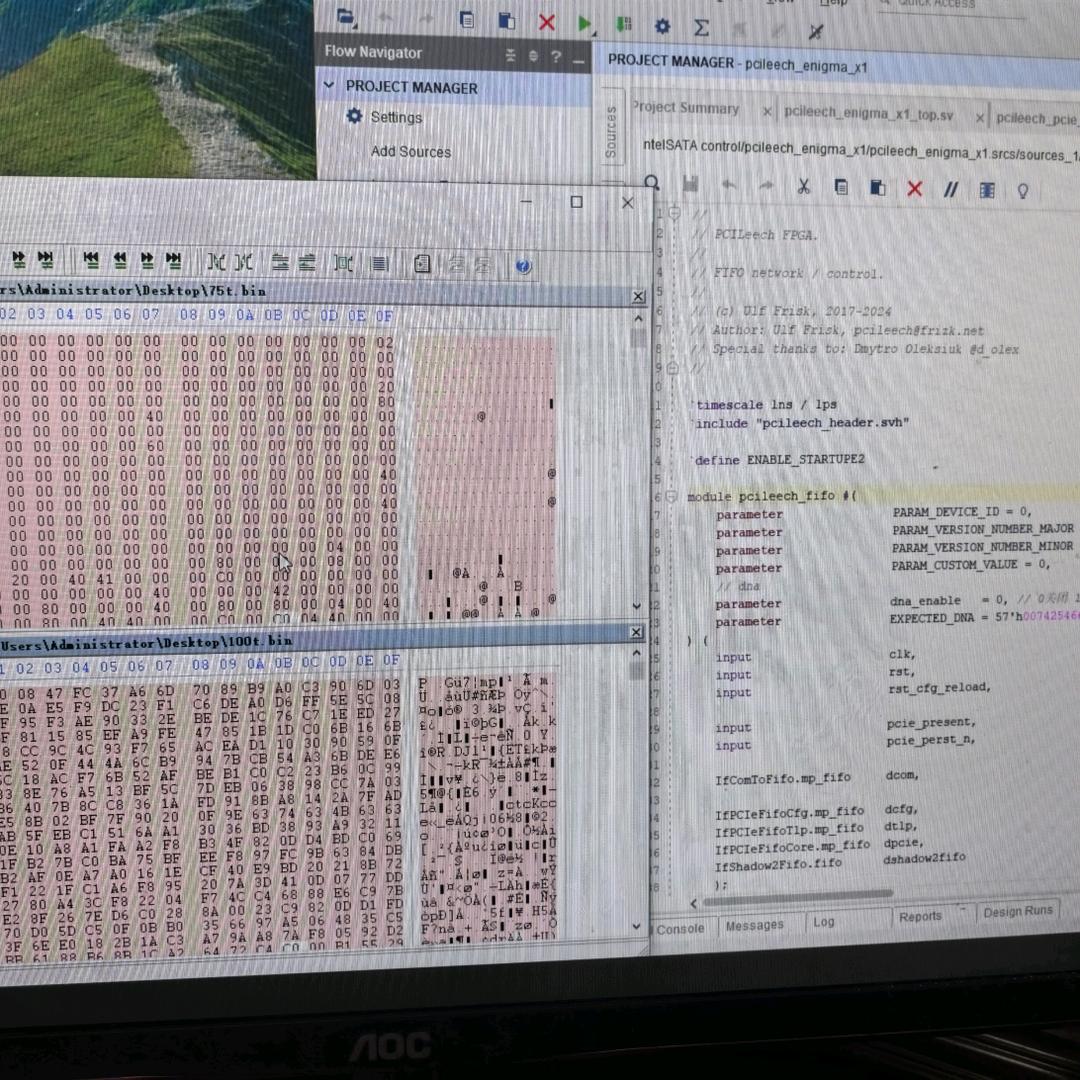Click the lightbulb icon in editor toolbar

(1023, 190)
